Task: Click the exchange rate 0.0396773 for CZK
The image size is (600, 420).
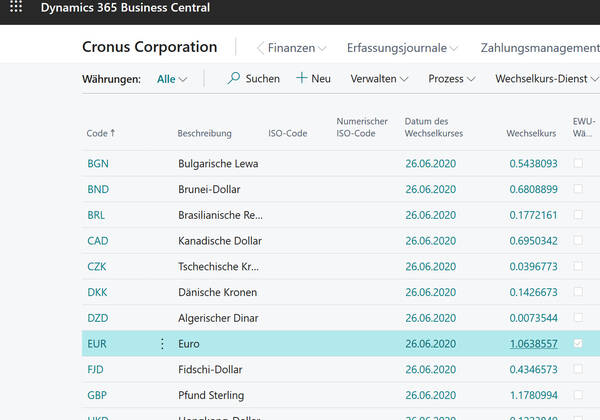Action: tap(533, 267)
